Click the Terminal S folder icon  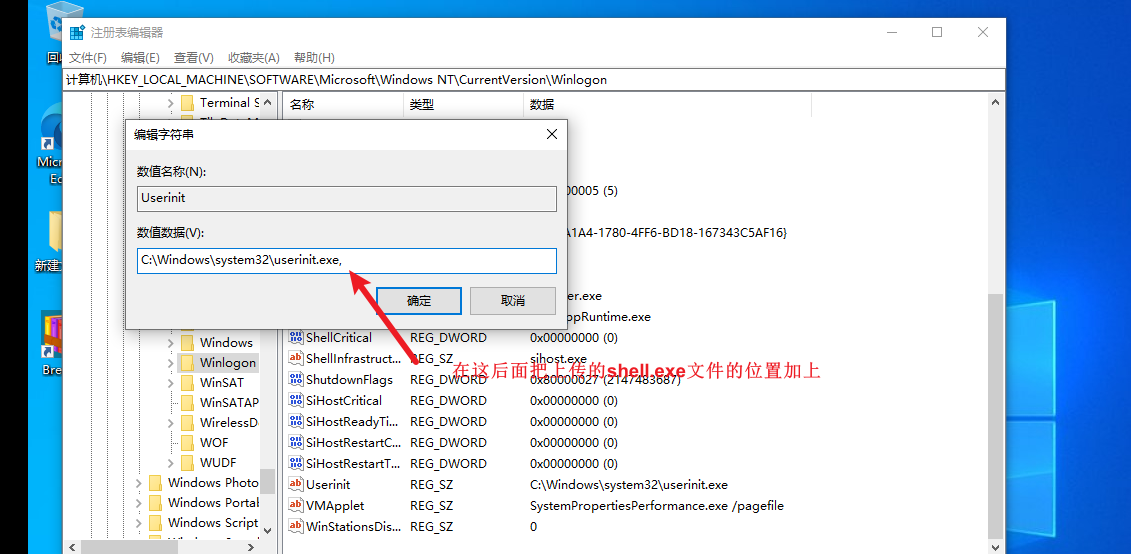(188, 102)
